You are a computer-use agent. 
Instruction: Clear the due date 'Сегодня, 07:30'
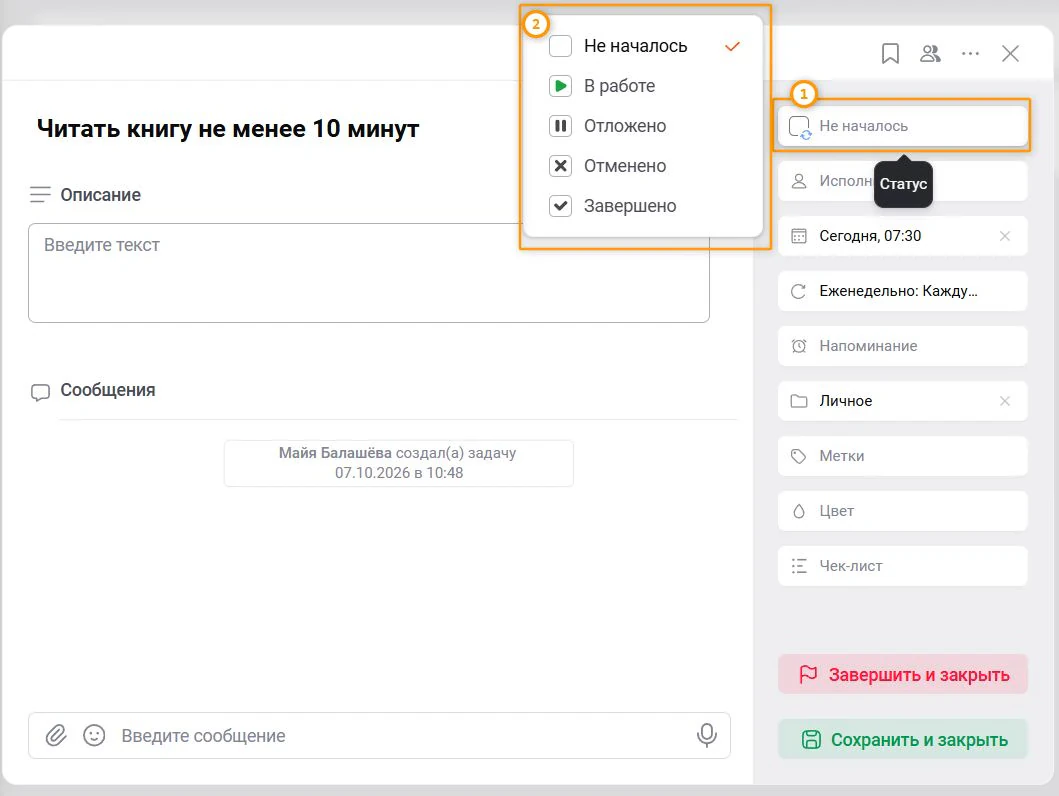[1004, 236]
